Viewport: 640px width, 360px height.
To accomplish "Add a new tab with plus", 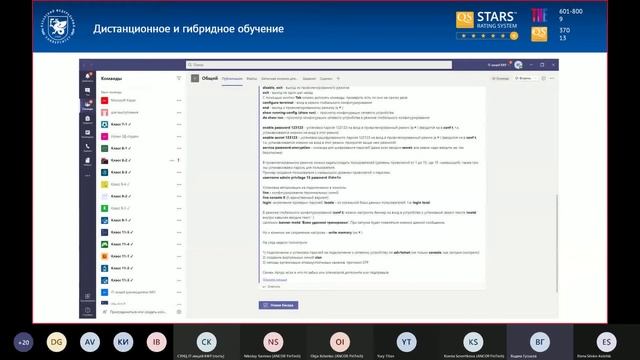I will tap(338, 78).
